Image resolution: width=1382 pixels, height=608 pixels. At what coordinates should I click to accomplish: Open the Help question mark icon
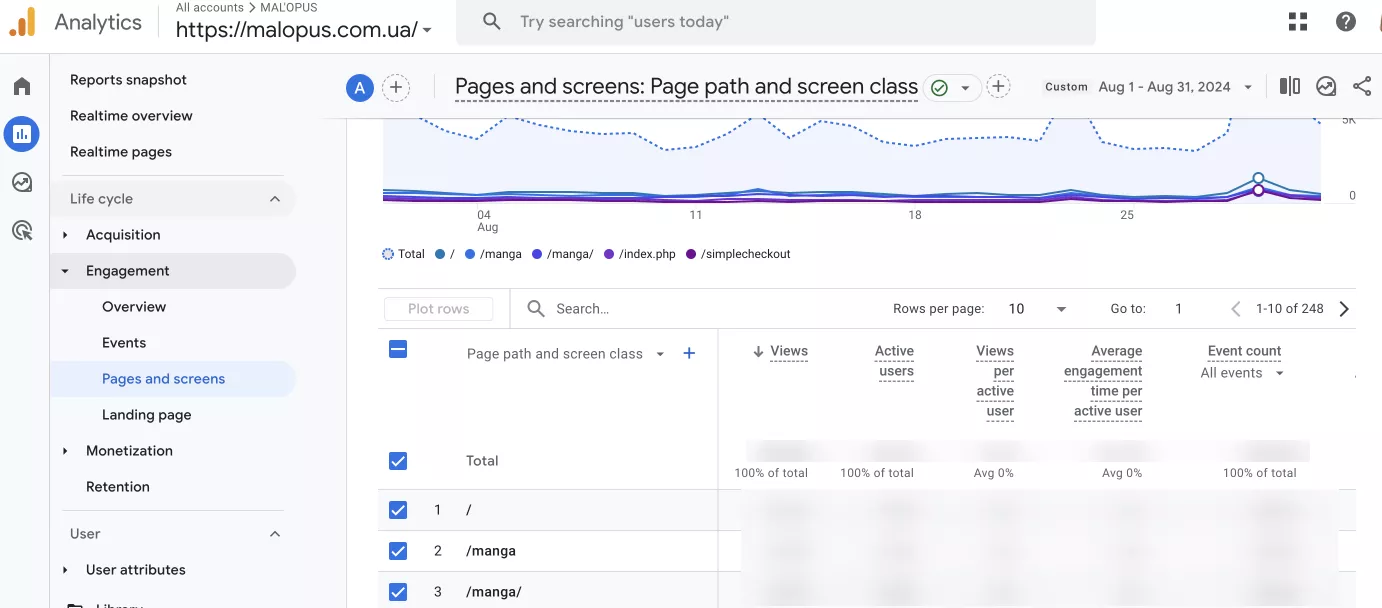1346,22
